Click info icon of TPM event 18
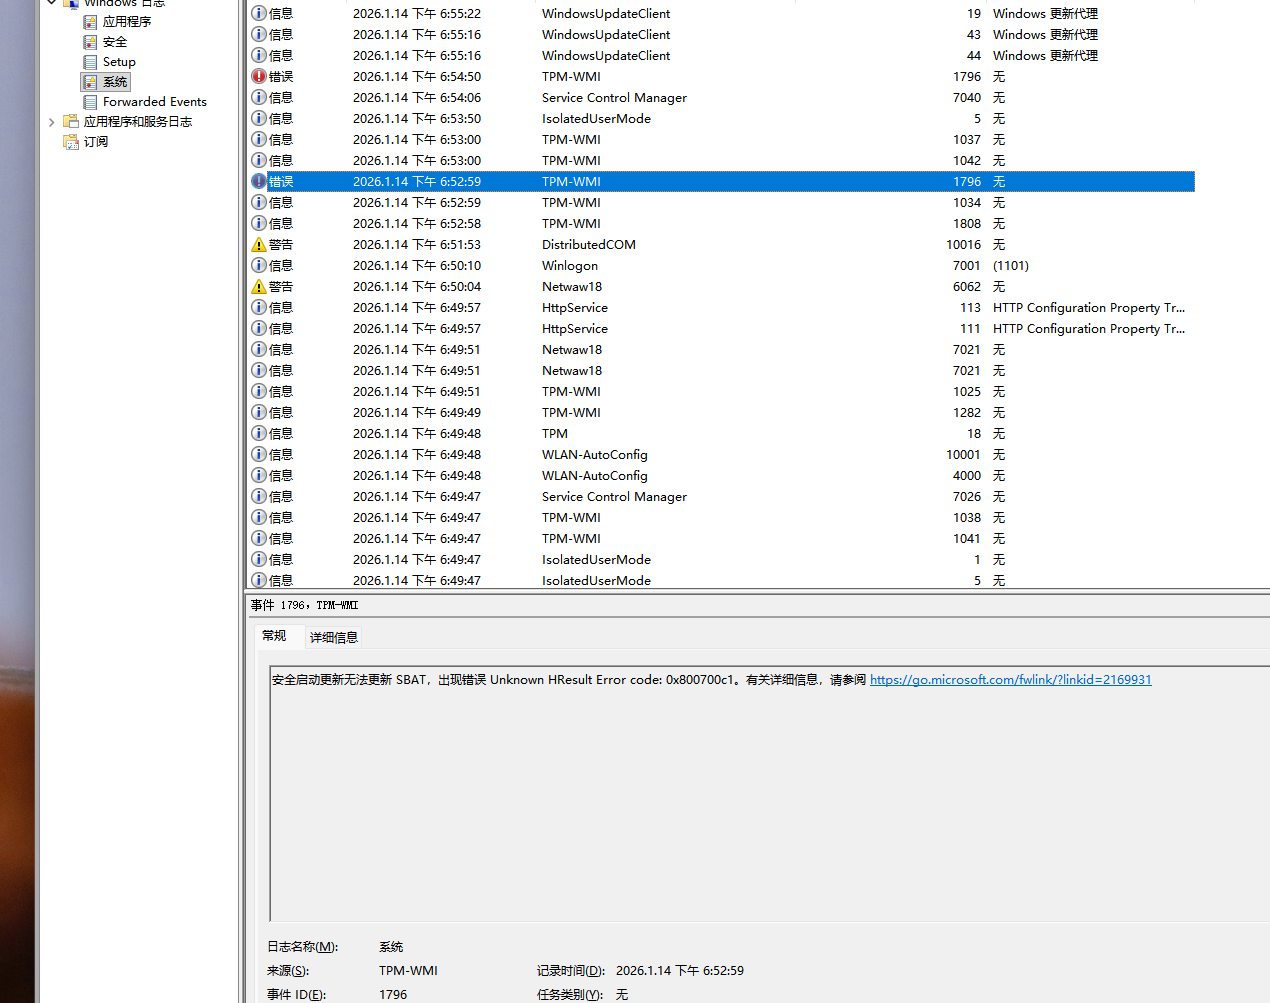Screen dimensions: 1270x1003 (259, 433)
